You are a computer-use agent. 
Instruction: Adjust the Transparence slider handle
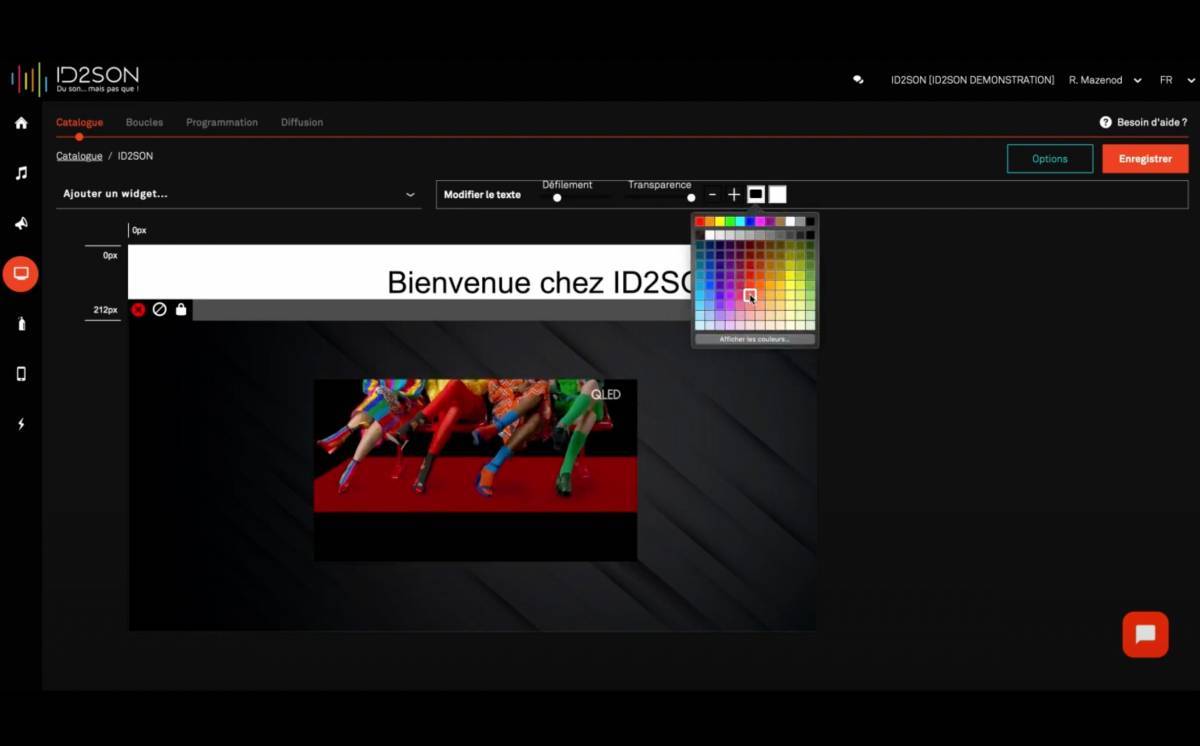(x=691, y=197)
